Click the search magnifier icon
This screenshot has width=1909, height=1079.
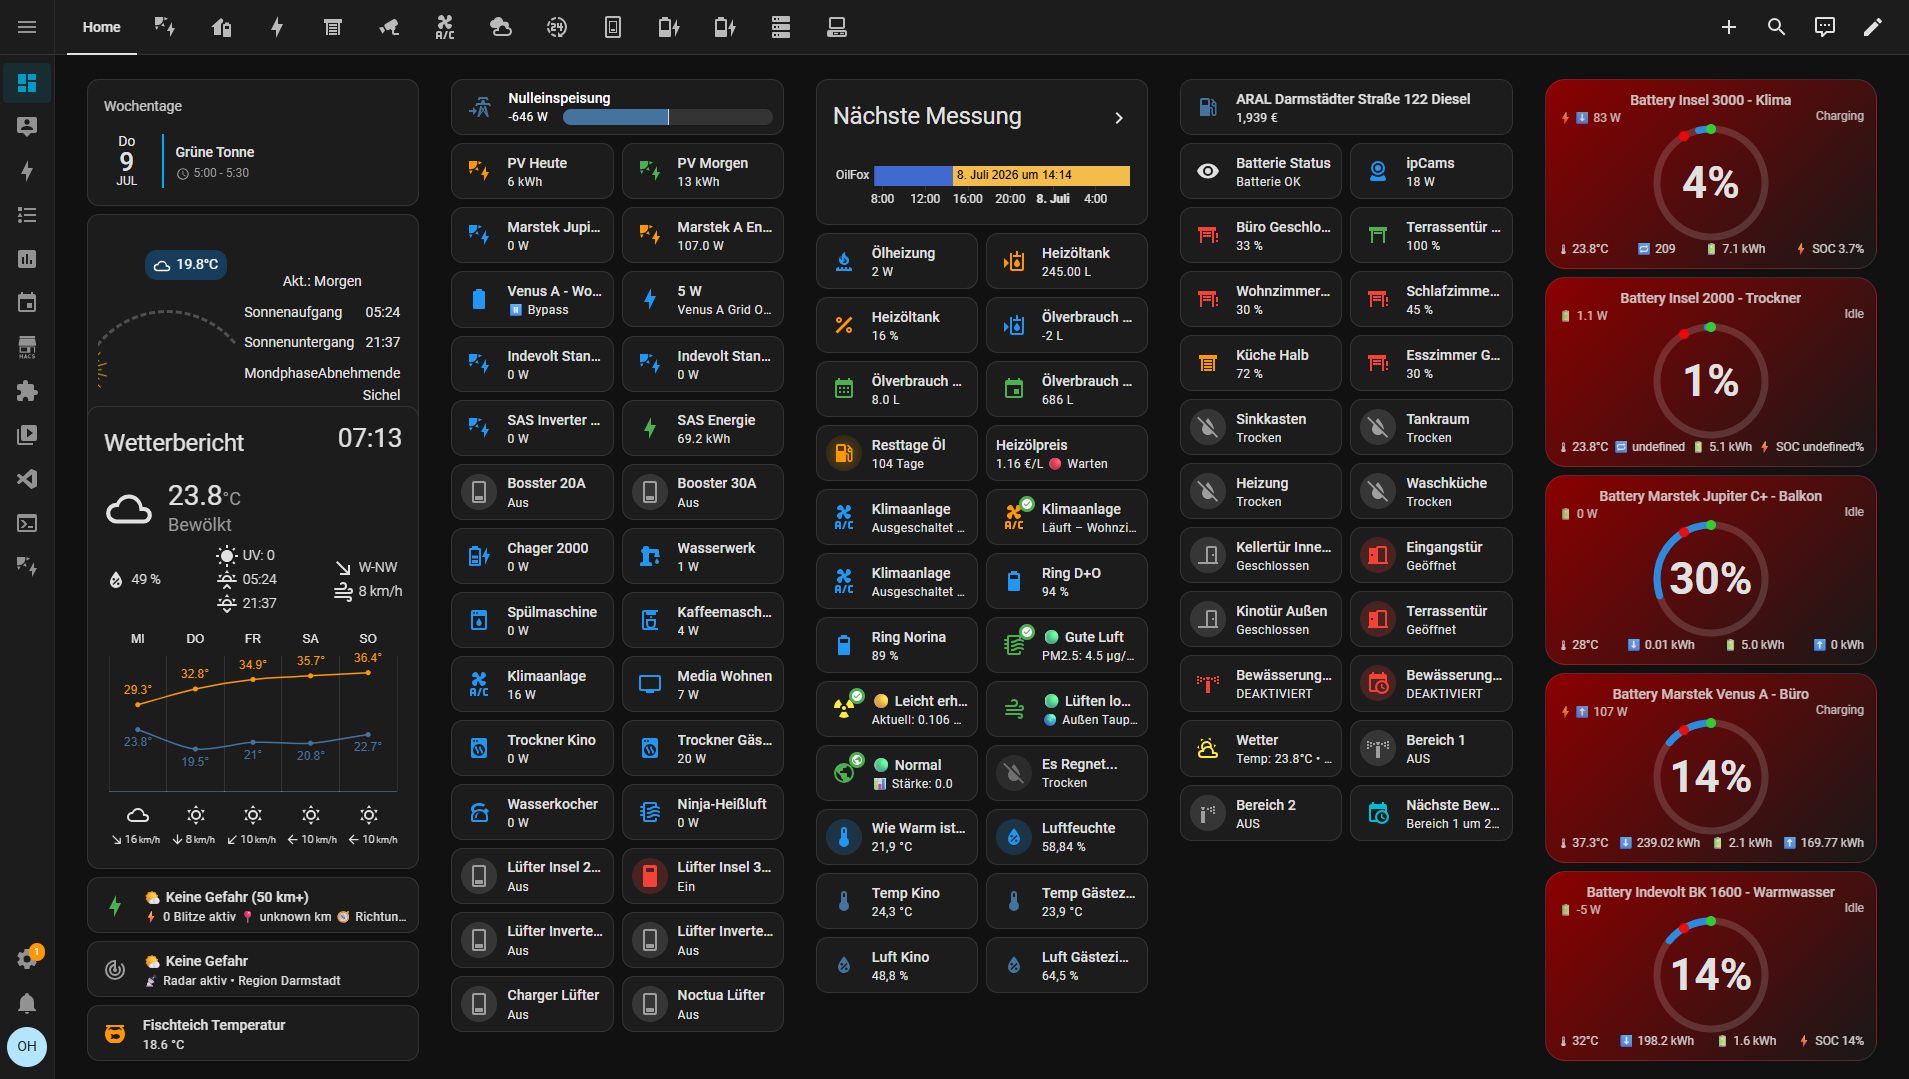pyautogui.click(x=1776, y=27)
